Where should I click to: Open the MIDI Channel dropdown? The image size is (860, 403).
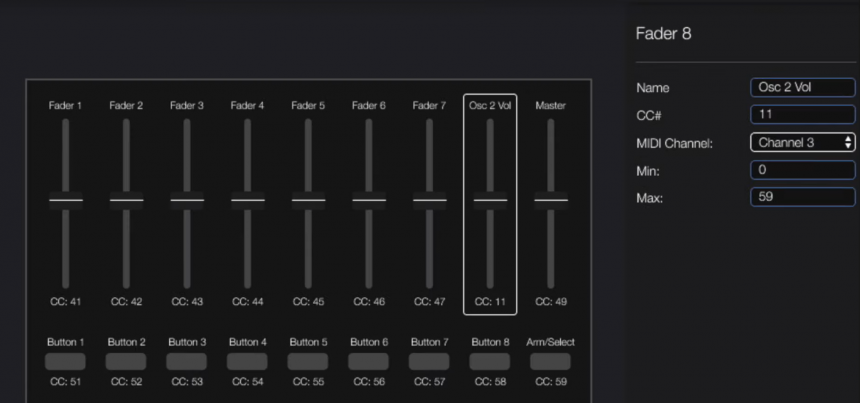pyautogui.click(x=802, y=143)
